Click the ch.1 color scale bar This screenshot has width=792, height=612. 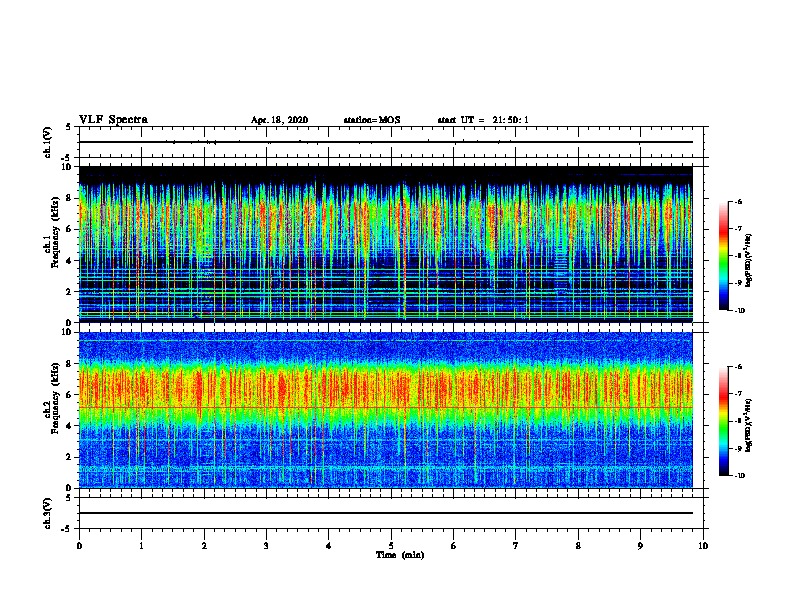coord(723,256)
